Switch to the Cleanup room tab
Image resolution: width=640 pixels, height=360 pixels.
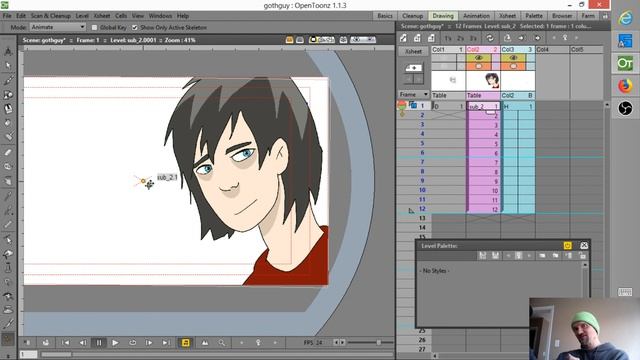(412, 16)
